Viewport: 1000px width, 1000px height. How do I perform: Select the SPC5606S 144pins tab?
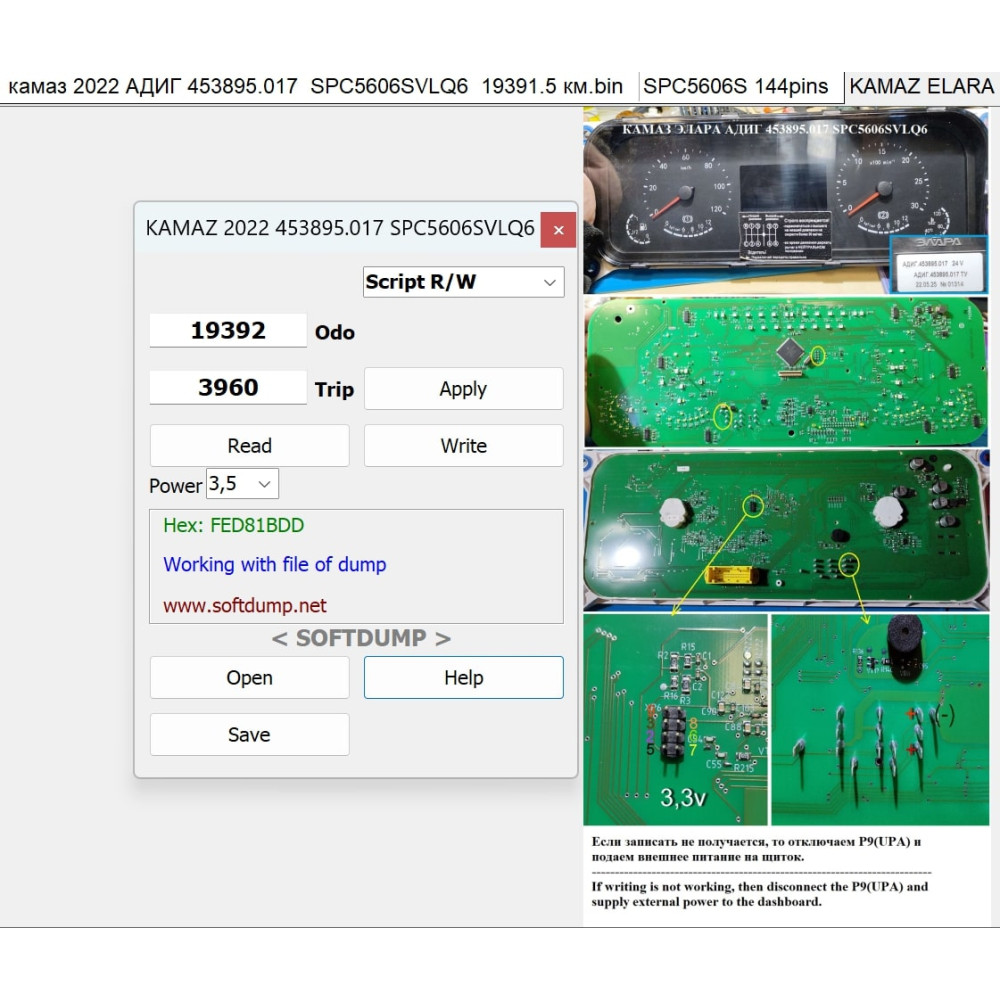click(x=735, y=86)
